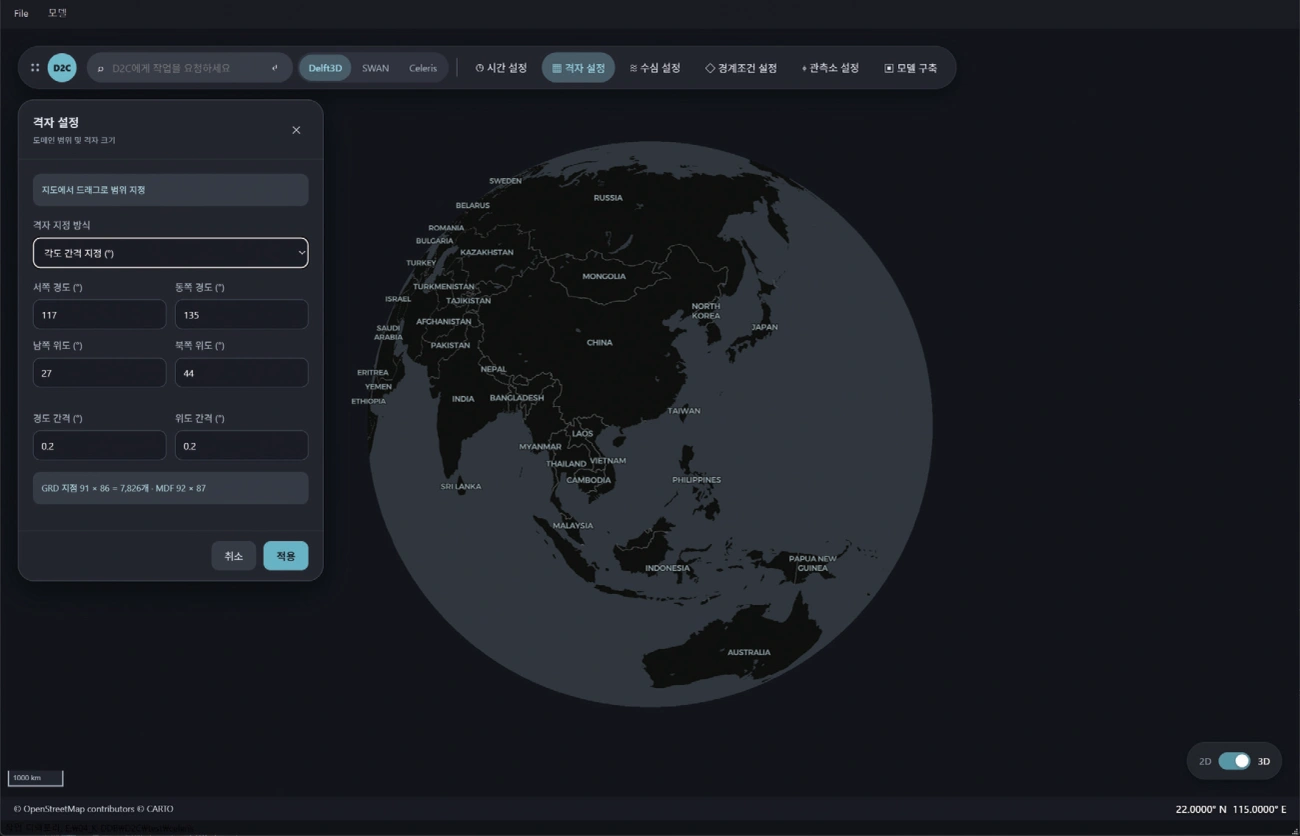Focus the 서쪽 경도 field showing 117

click(99, 315)
